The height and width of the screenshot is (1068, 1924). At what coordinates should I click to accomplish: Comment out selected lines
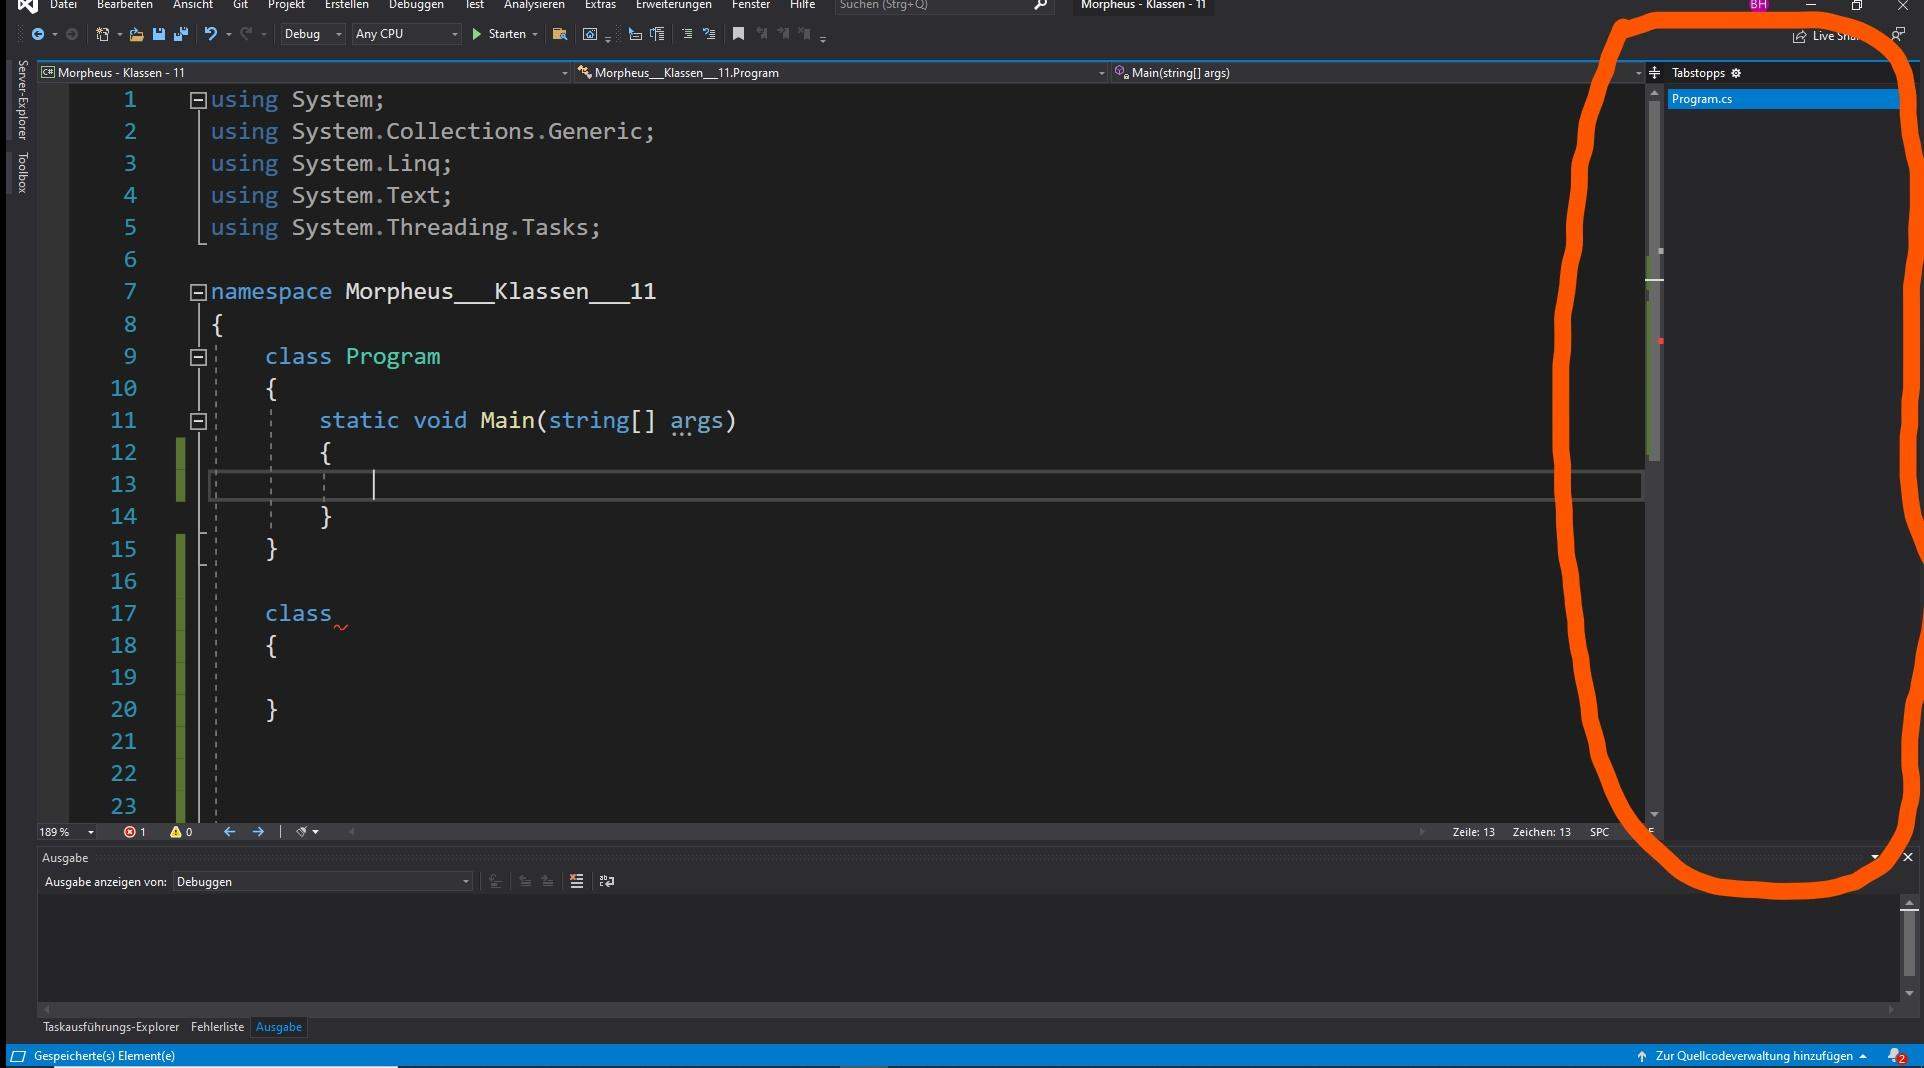point(687,34)
